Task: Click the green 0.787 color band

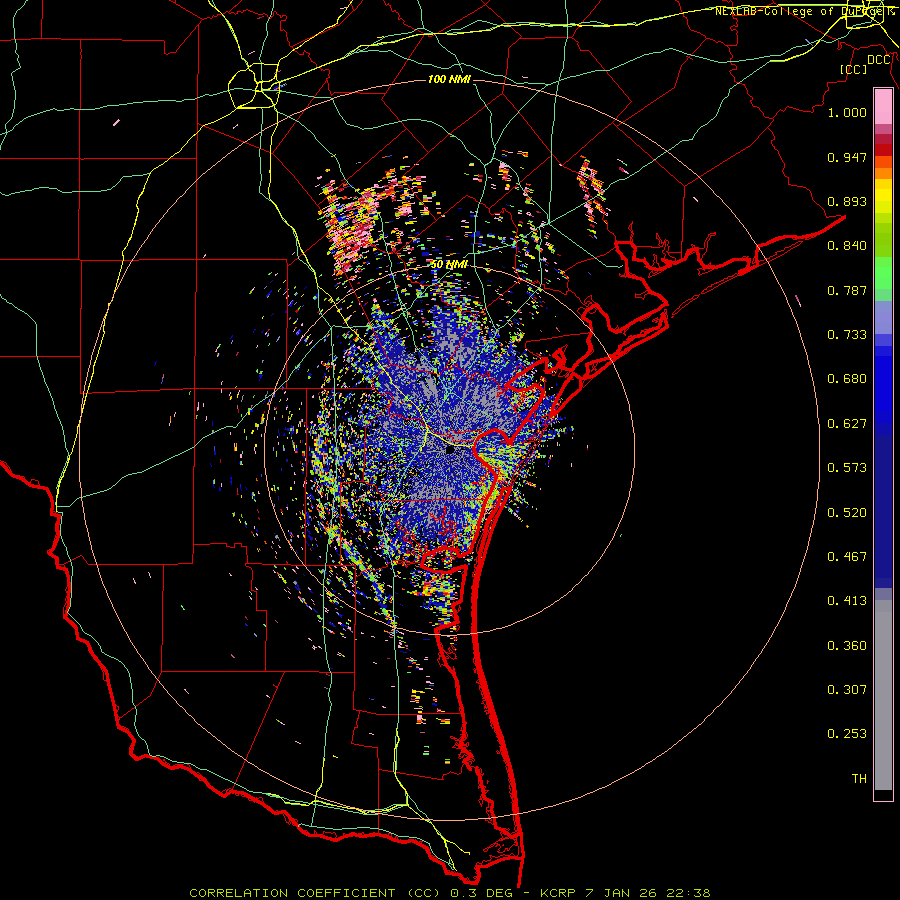Action: pos(883,279)
